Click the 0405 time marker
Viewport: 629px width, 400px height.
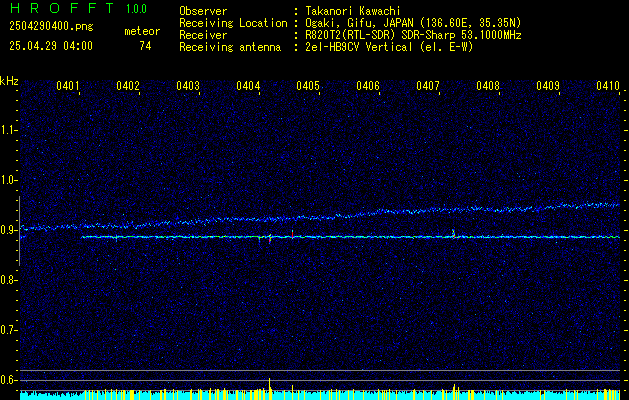coord(308,86)
